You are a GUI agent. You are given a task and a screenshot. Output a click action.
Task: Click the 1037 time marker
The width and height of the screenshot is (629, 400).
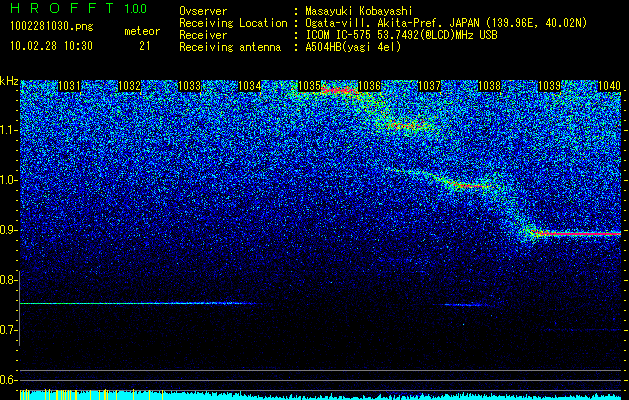430,86
